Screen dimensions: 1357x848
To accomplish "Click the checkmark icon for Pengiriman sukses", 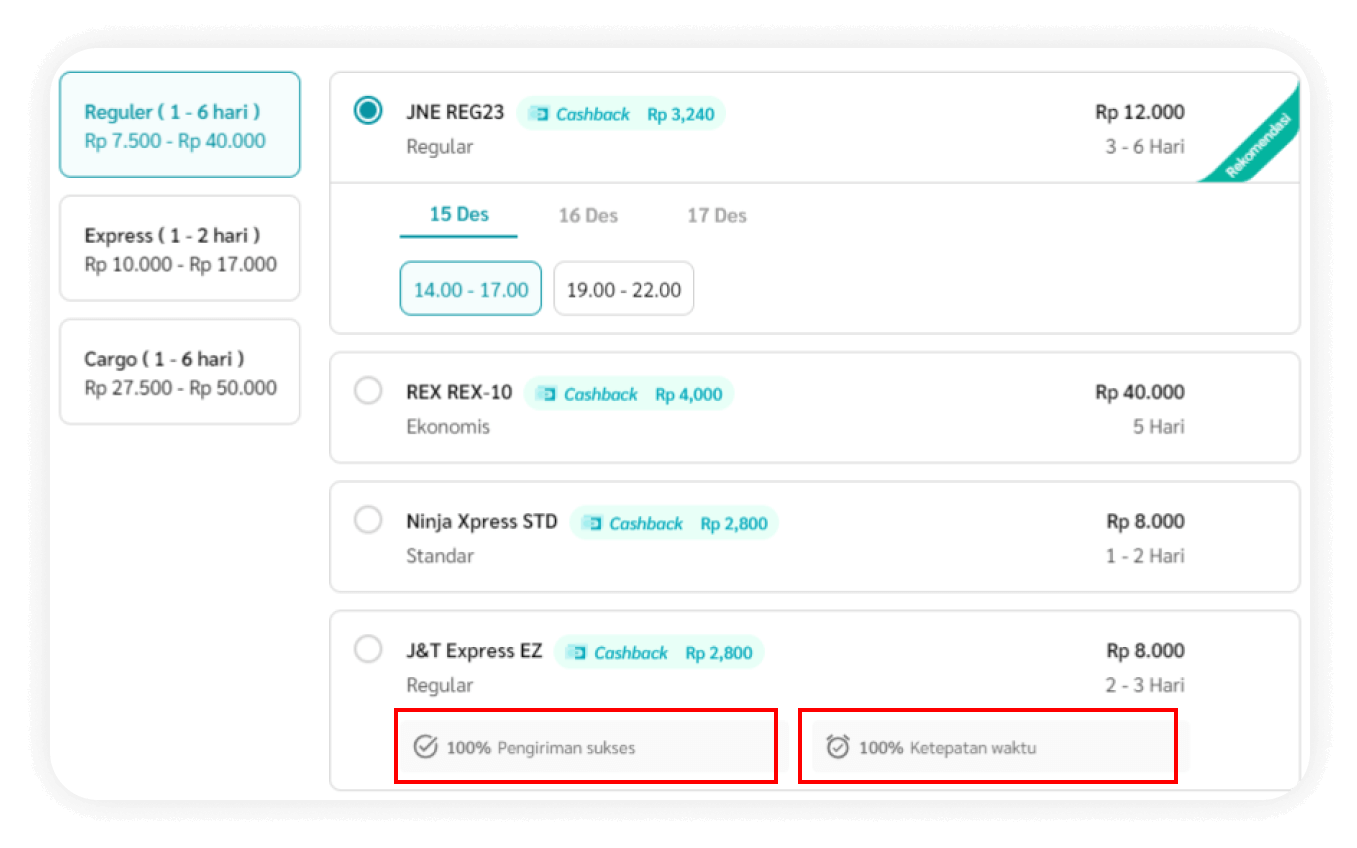I will (x=426, y=746).
